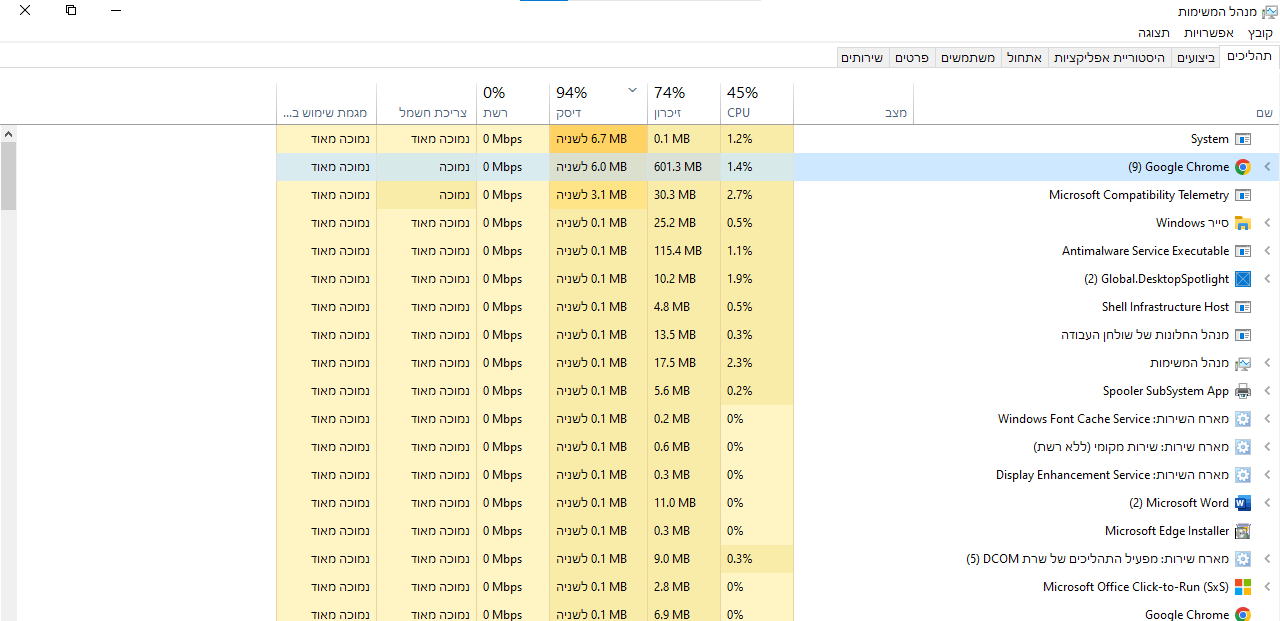Click the שירות מקומי (ללא רשת) gear icon
Image resolution: width=1280 pixels, height=621 pixels.
[1243, 447]
